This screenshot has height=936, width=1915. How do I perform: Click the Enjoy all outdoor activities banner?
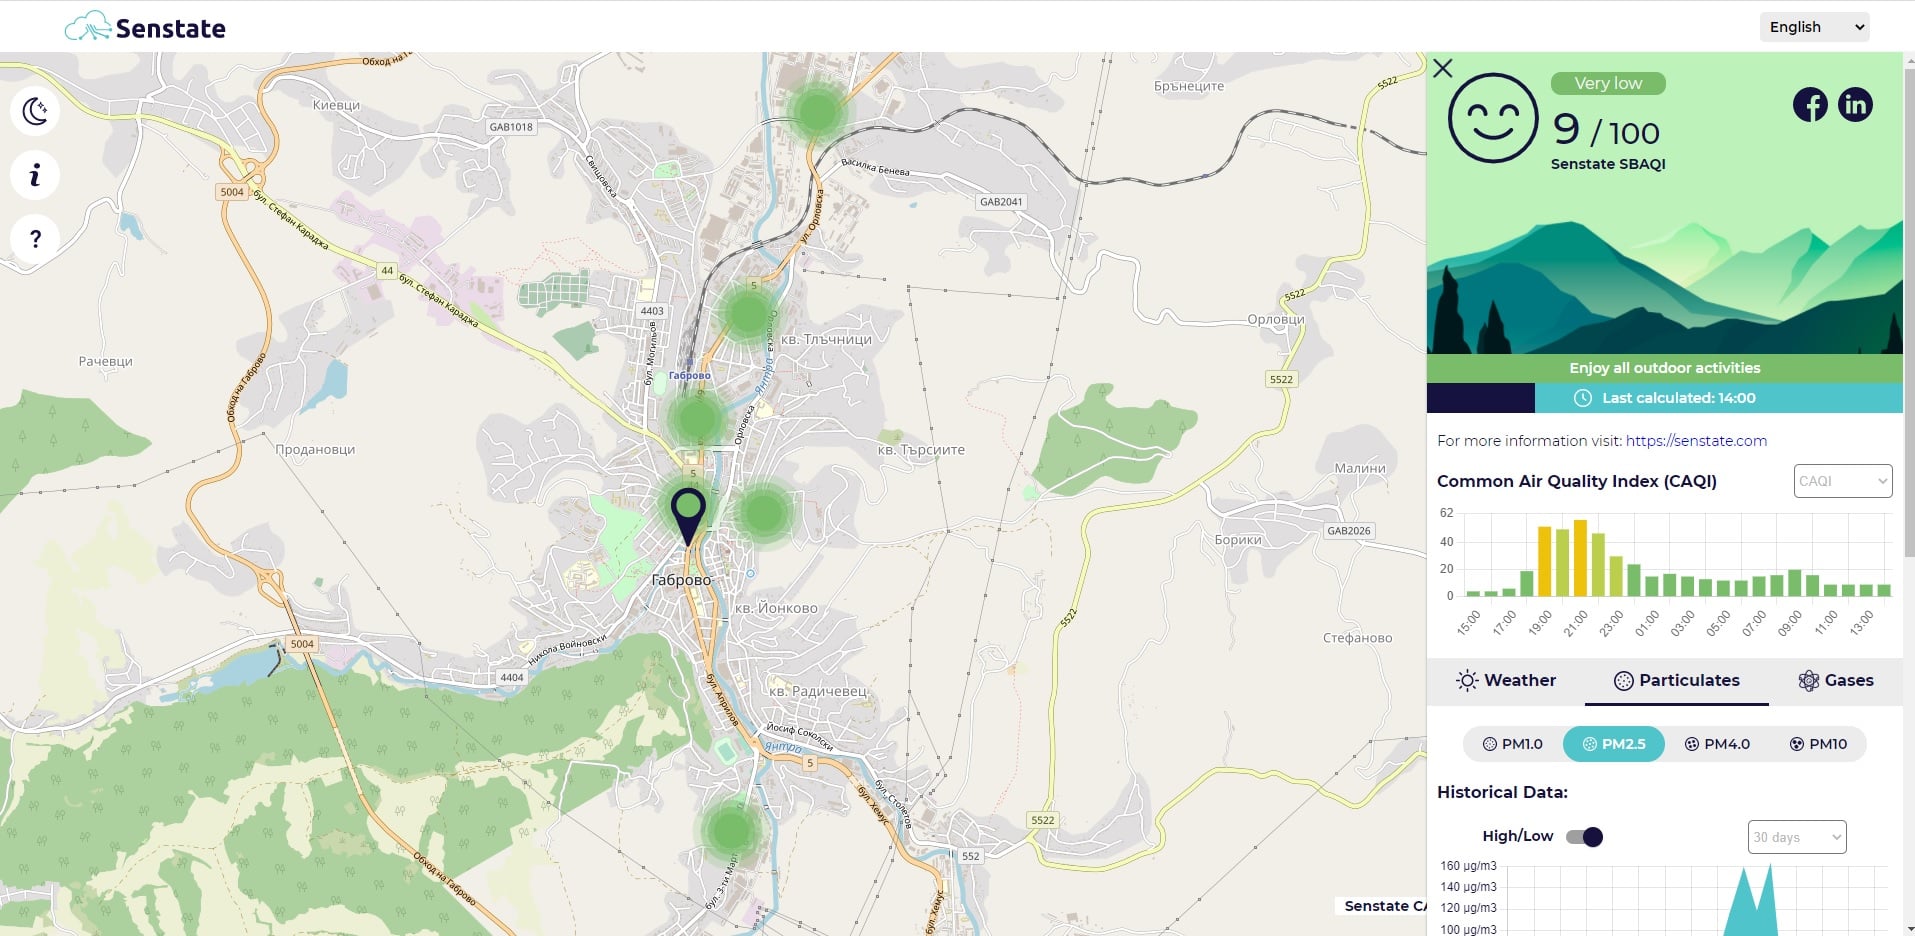[1665, 368]
